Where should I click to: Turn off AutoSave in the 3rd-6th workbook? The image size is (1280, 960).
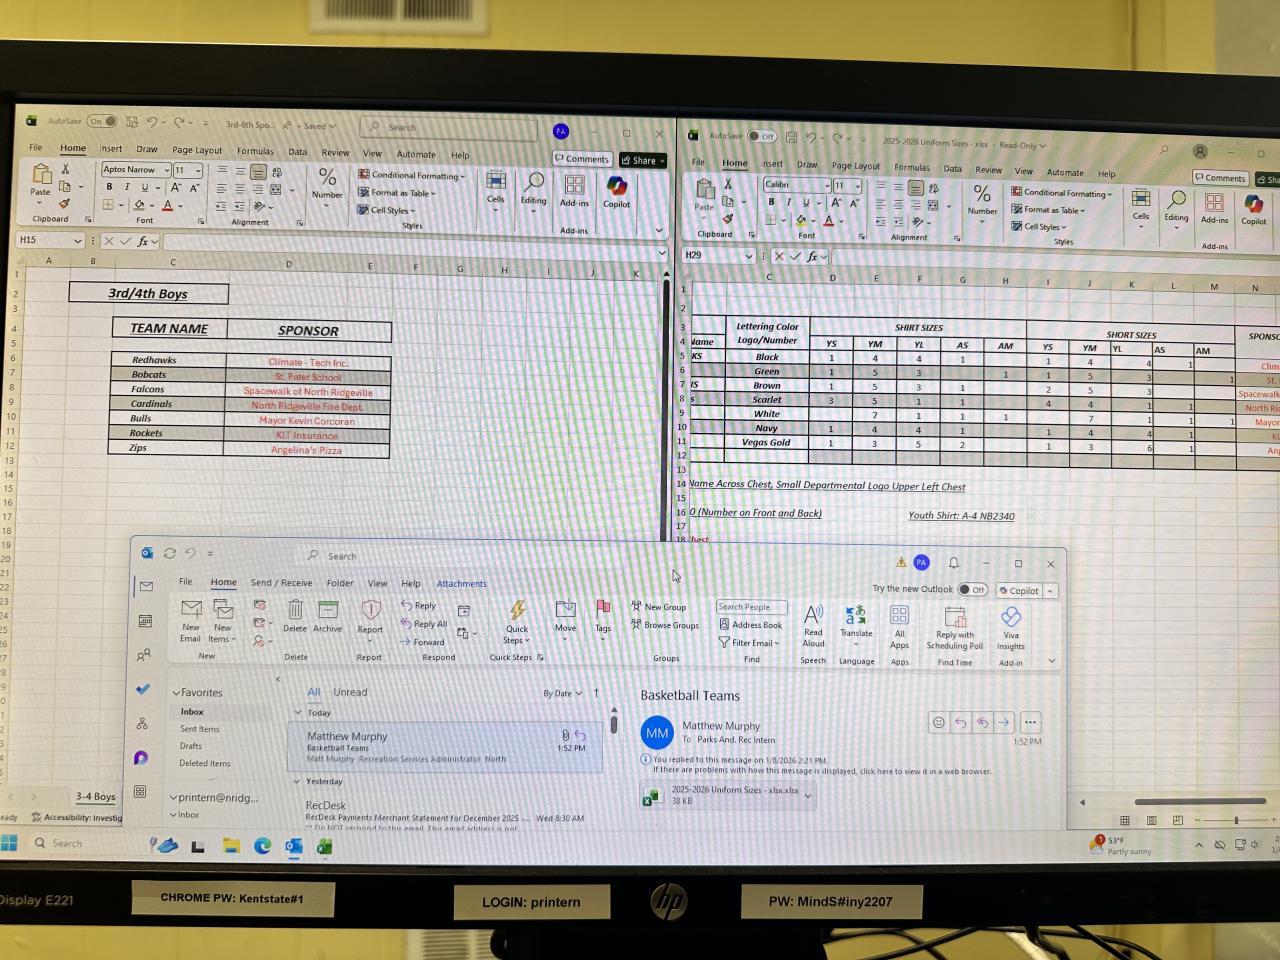pyautogui.click(x=103, y=121)
